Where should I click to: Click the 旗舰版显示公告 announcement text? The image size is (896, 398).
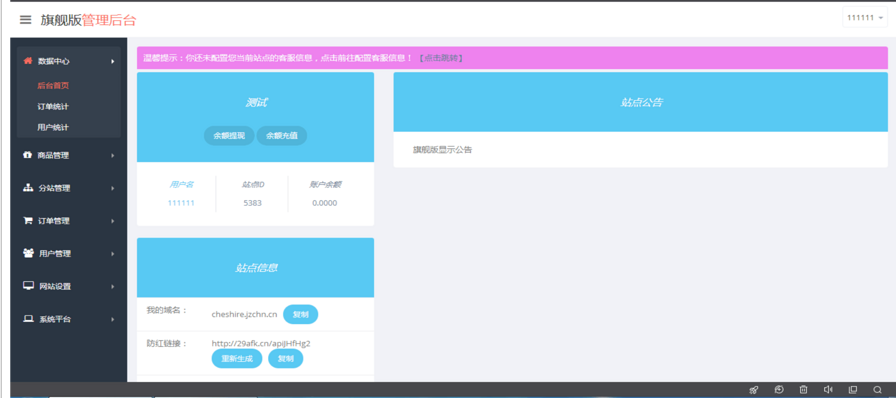442,150
